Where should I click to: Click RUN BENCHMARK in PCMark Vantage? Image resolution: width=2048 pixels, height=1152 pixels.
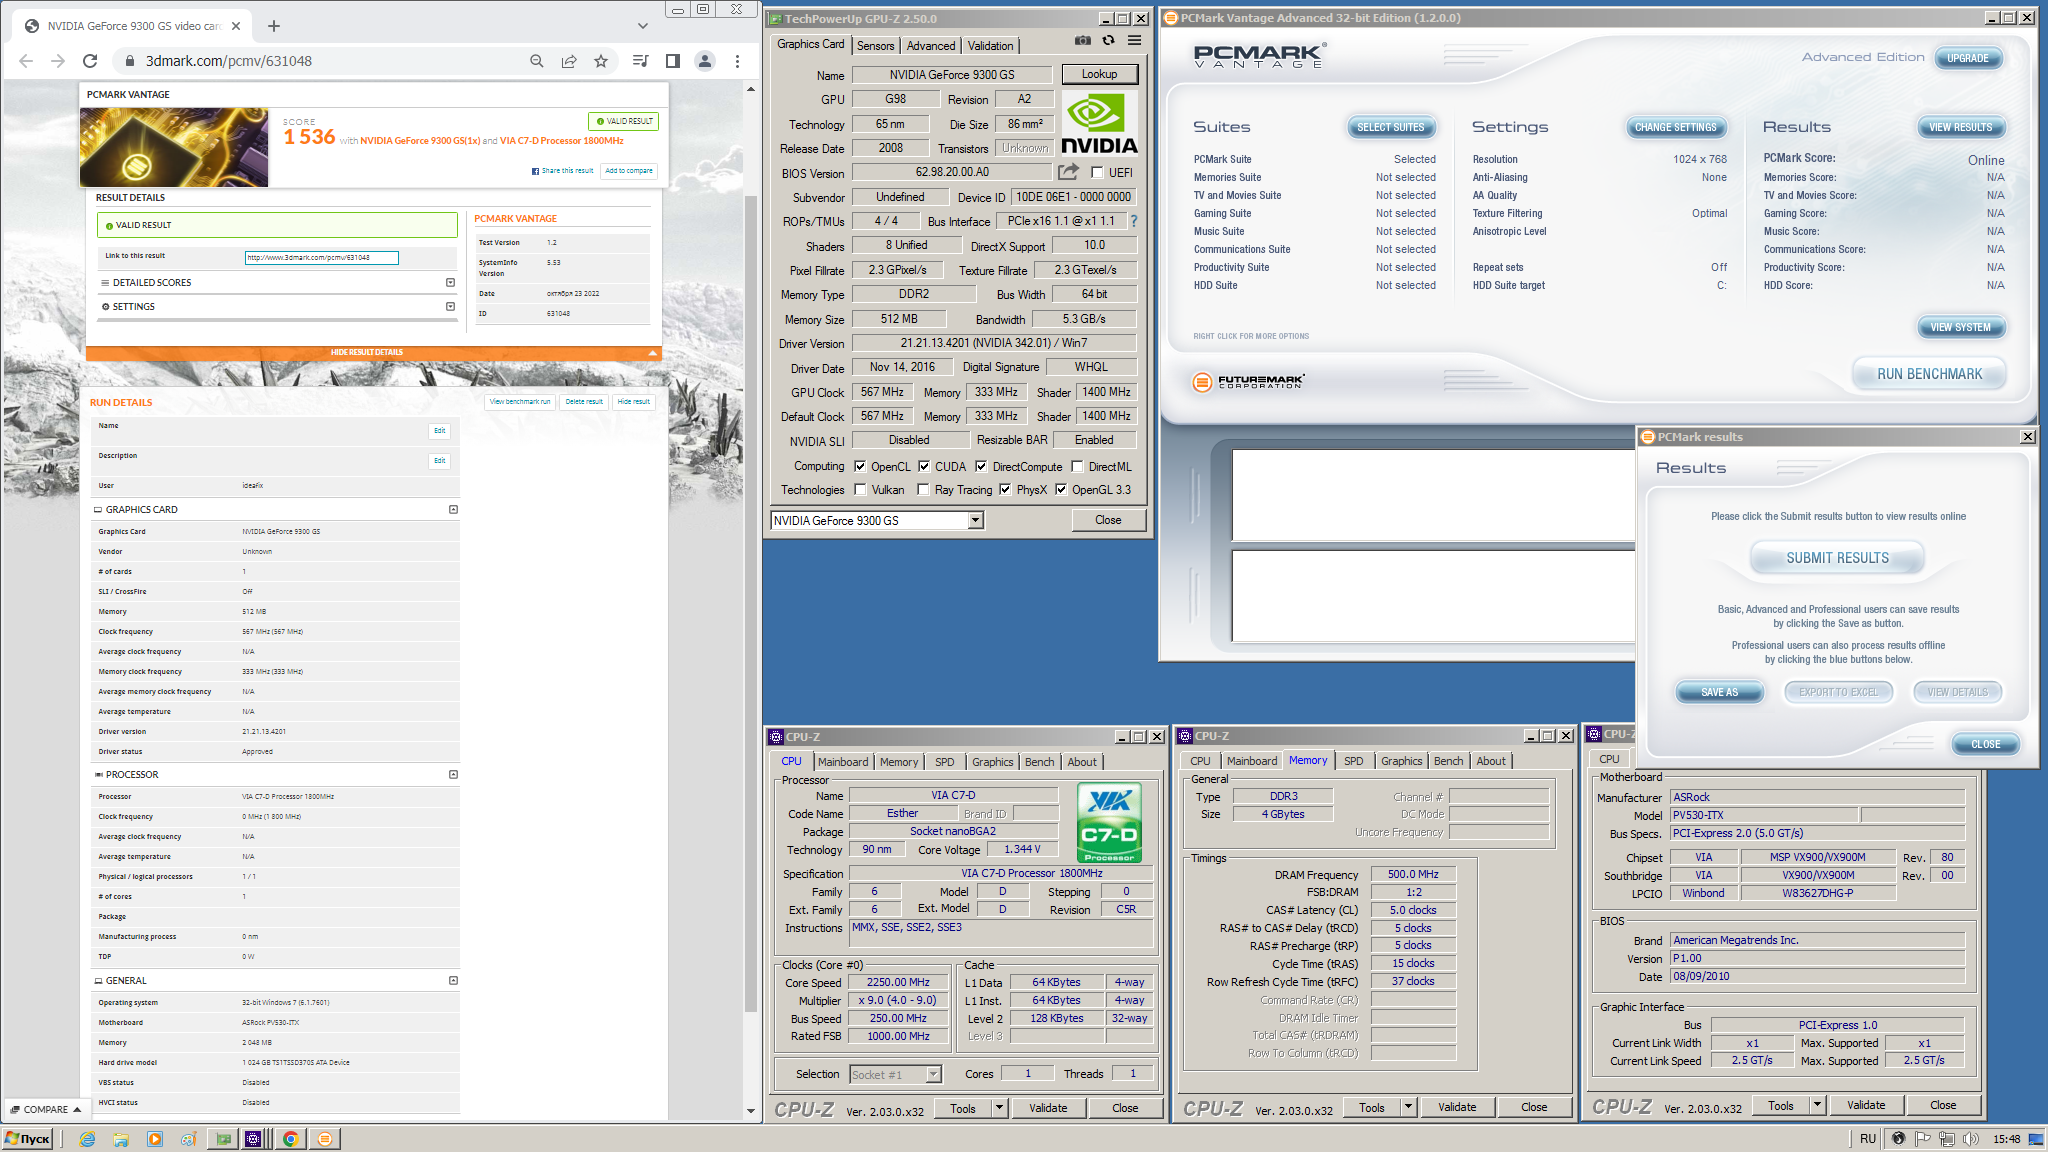pos(1929,374)
